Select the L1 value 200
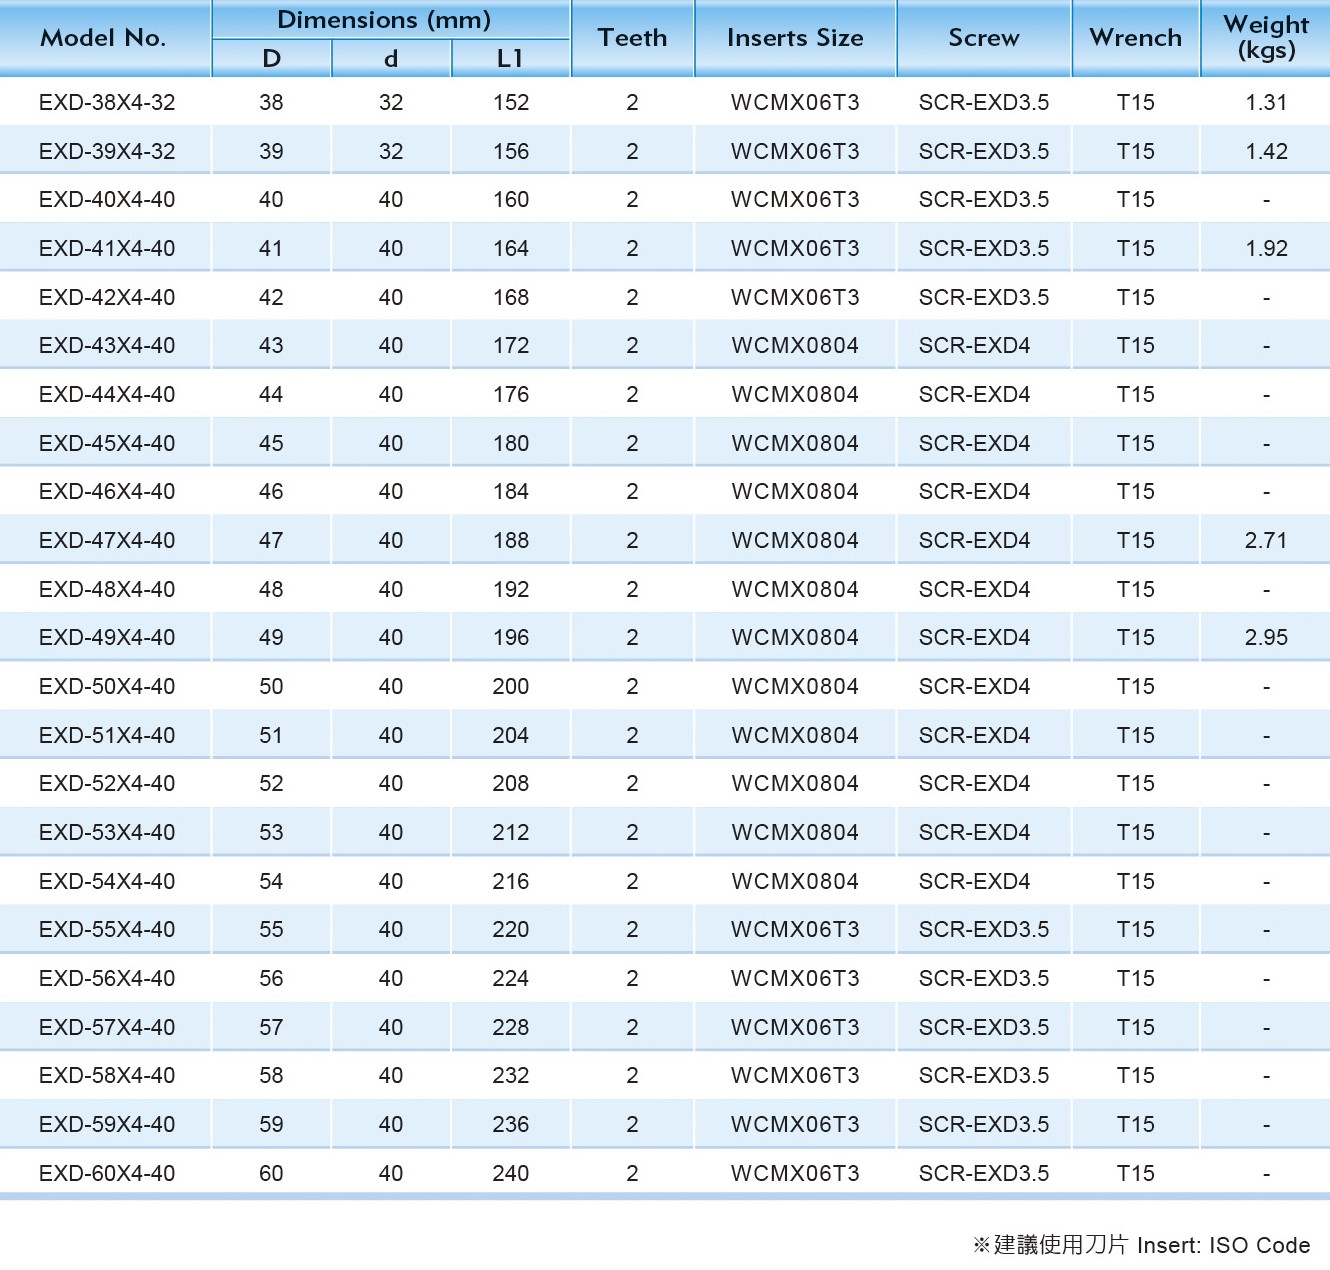Screen dimensions: 1330x1270 click(510, 687)
